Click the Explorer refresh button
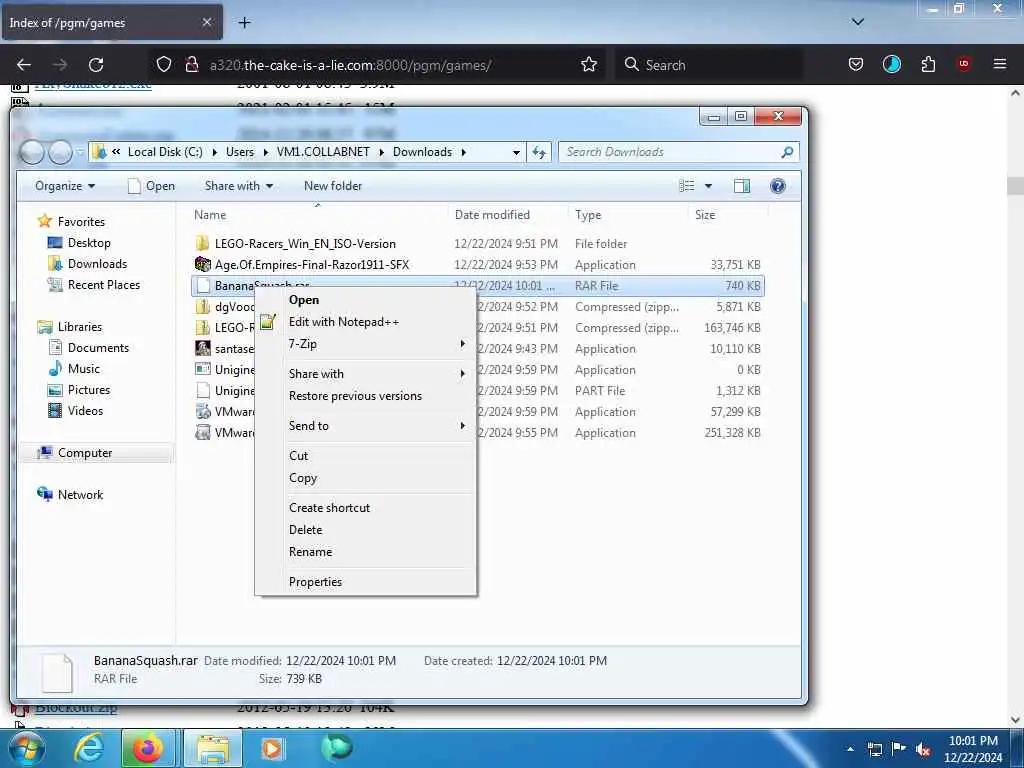 pyautogui.click(x=539, y=152)
